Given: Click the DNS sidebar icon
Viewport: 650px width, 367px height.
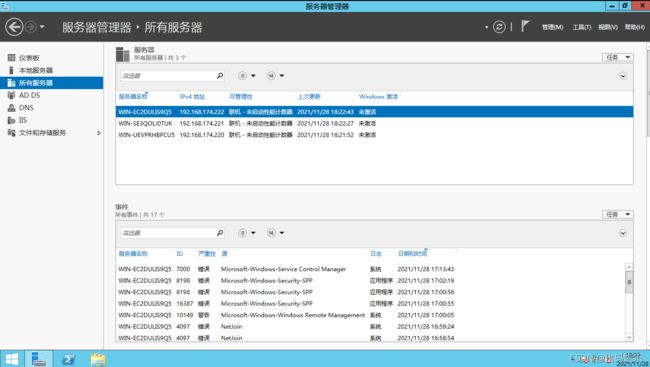Looking at the screenshot, I should [12, 107].
